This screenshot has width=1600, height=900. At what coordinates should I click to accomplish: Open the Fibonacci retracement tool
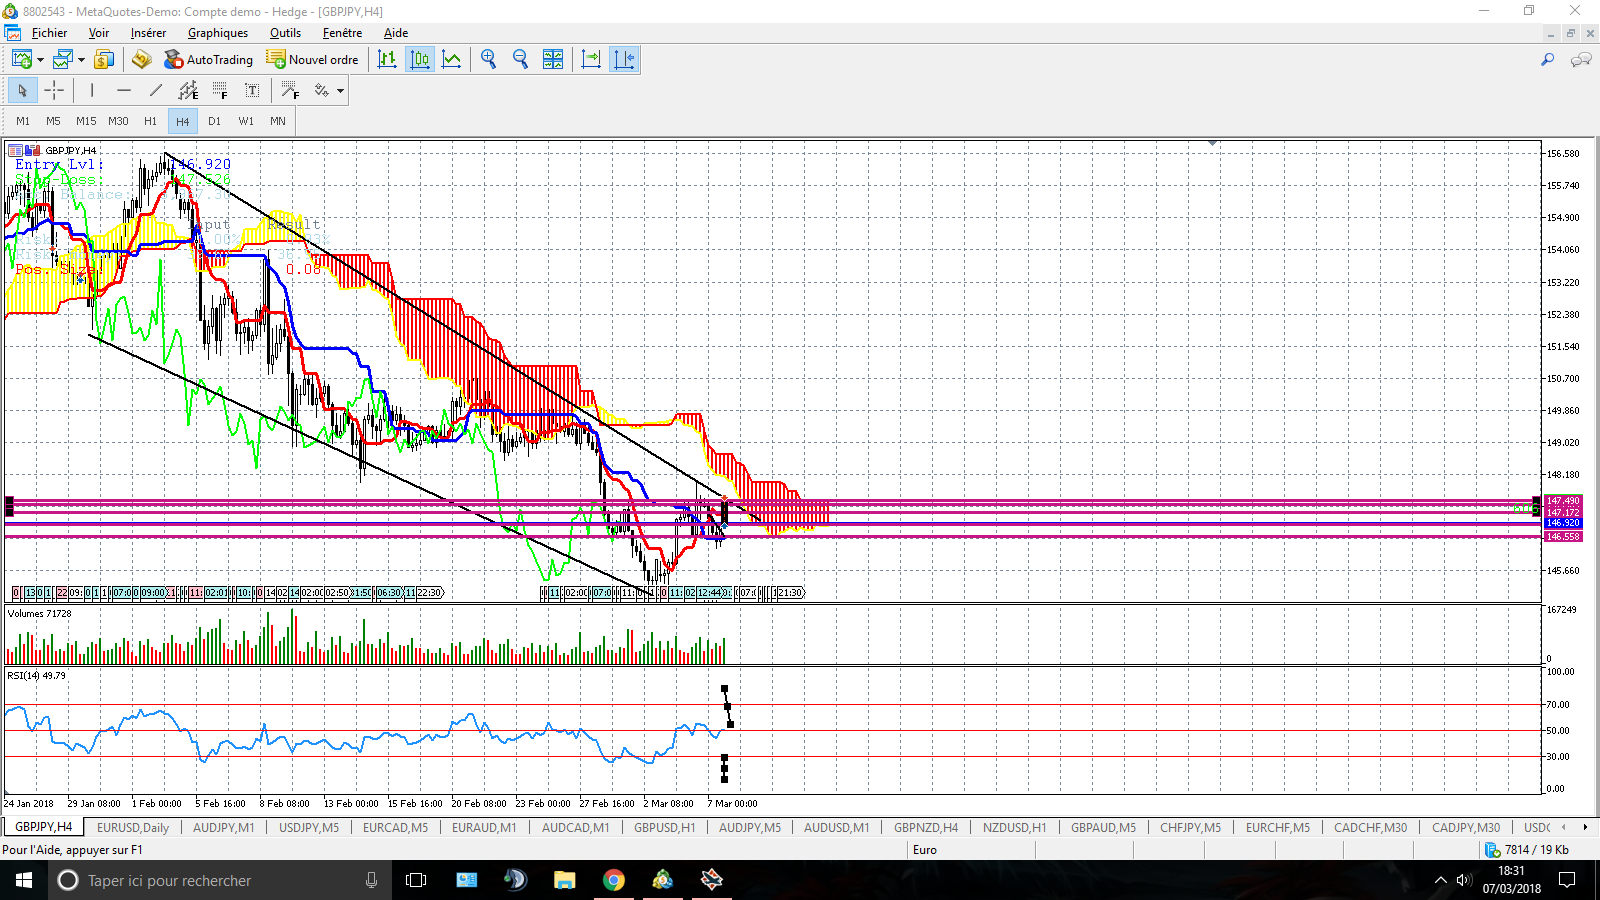220,91
